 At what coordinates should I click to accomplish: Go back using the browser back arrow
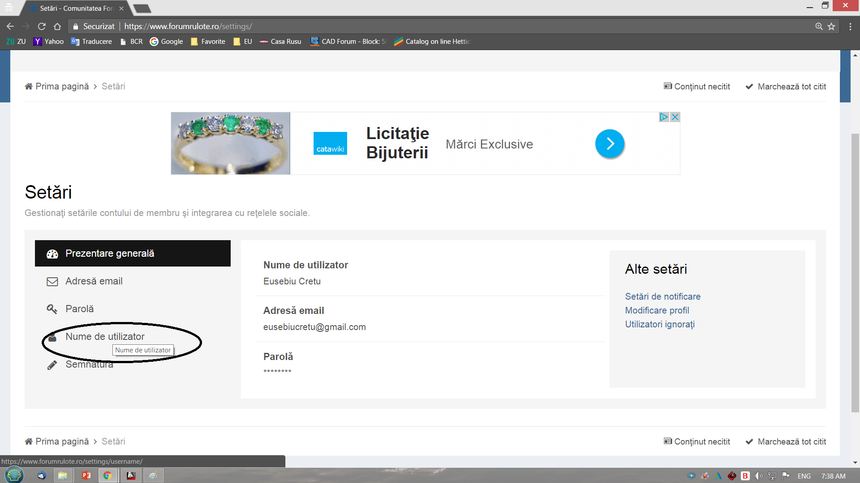(10, 26)
